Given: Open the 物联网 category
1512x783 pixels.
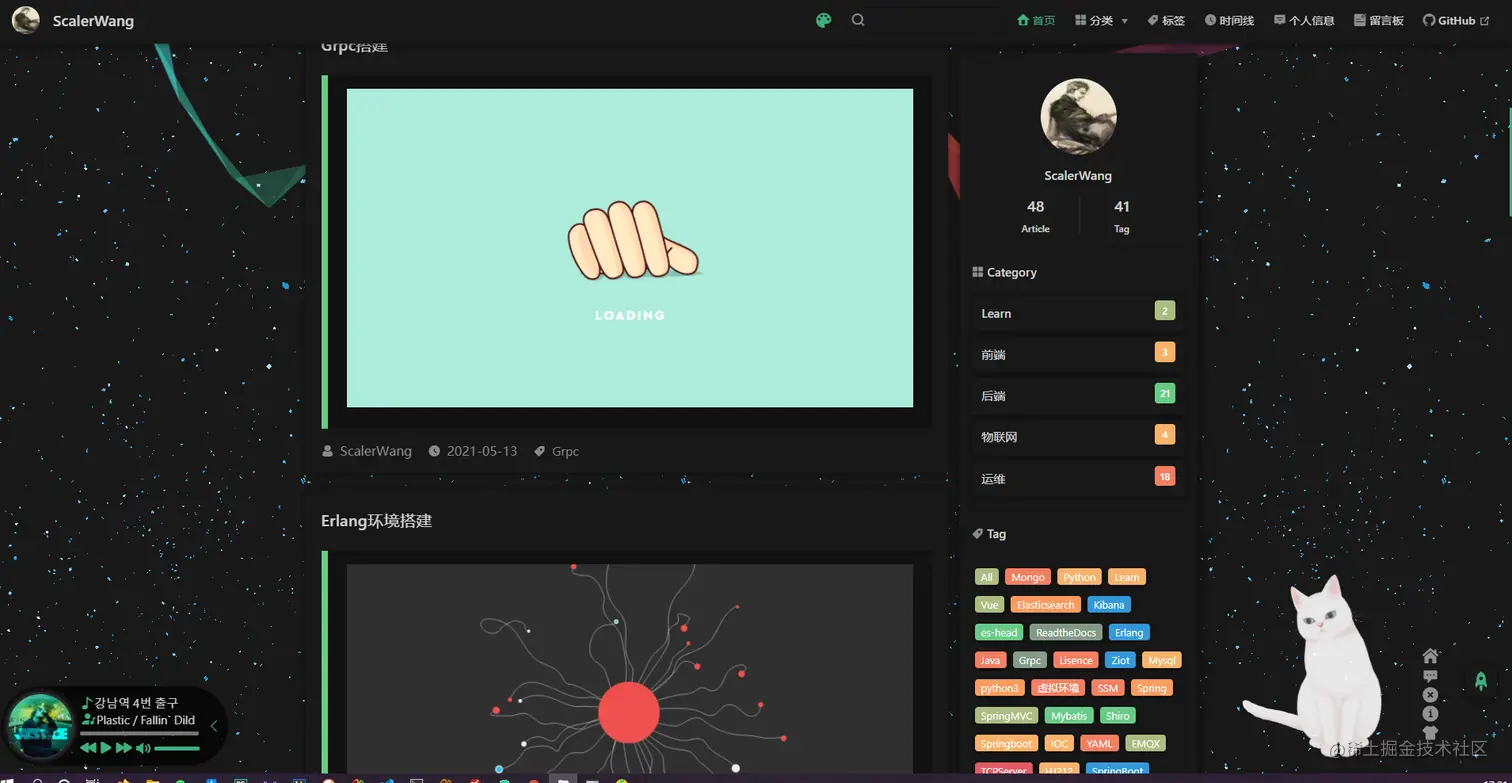Looking at the screenshot, I should 1078,437.
